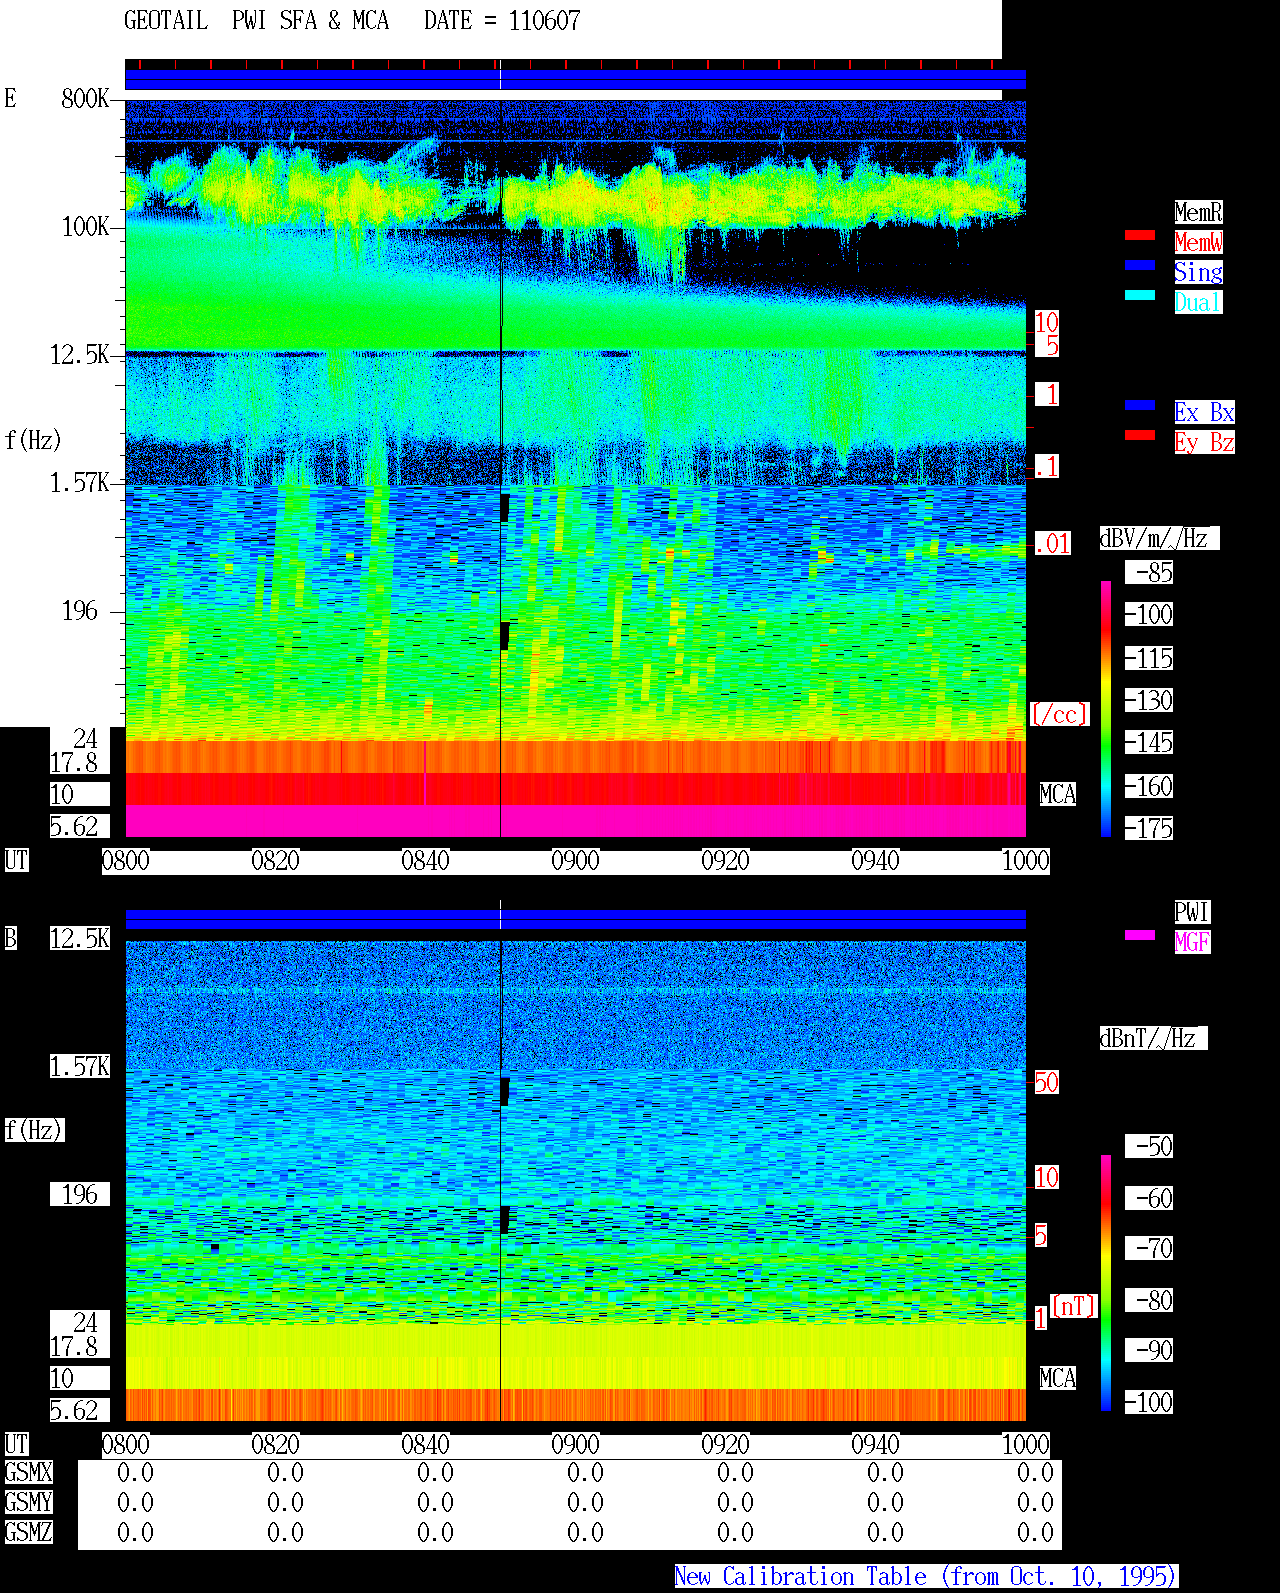Click the dBnT/√Hz color scale bar
This screenshot has width=1280, height=1593.
(1106, 1283)
